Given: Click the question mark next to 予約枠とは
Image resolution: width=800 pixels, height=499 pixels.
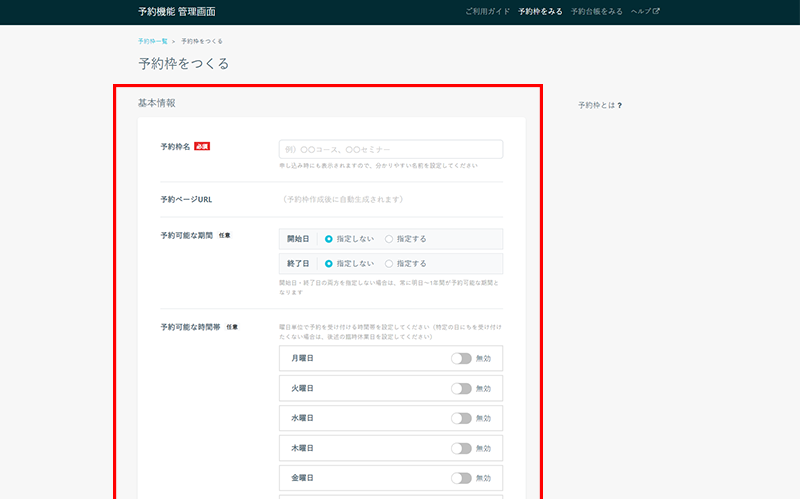Looking at the screenshot, I should 620,105.
